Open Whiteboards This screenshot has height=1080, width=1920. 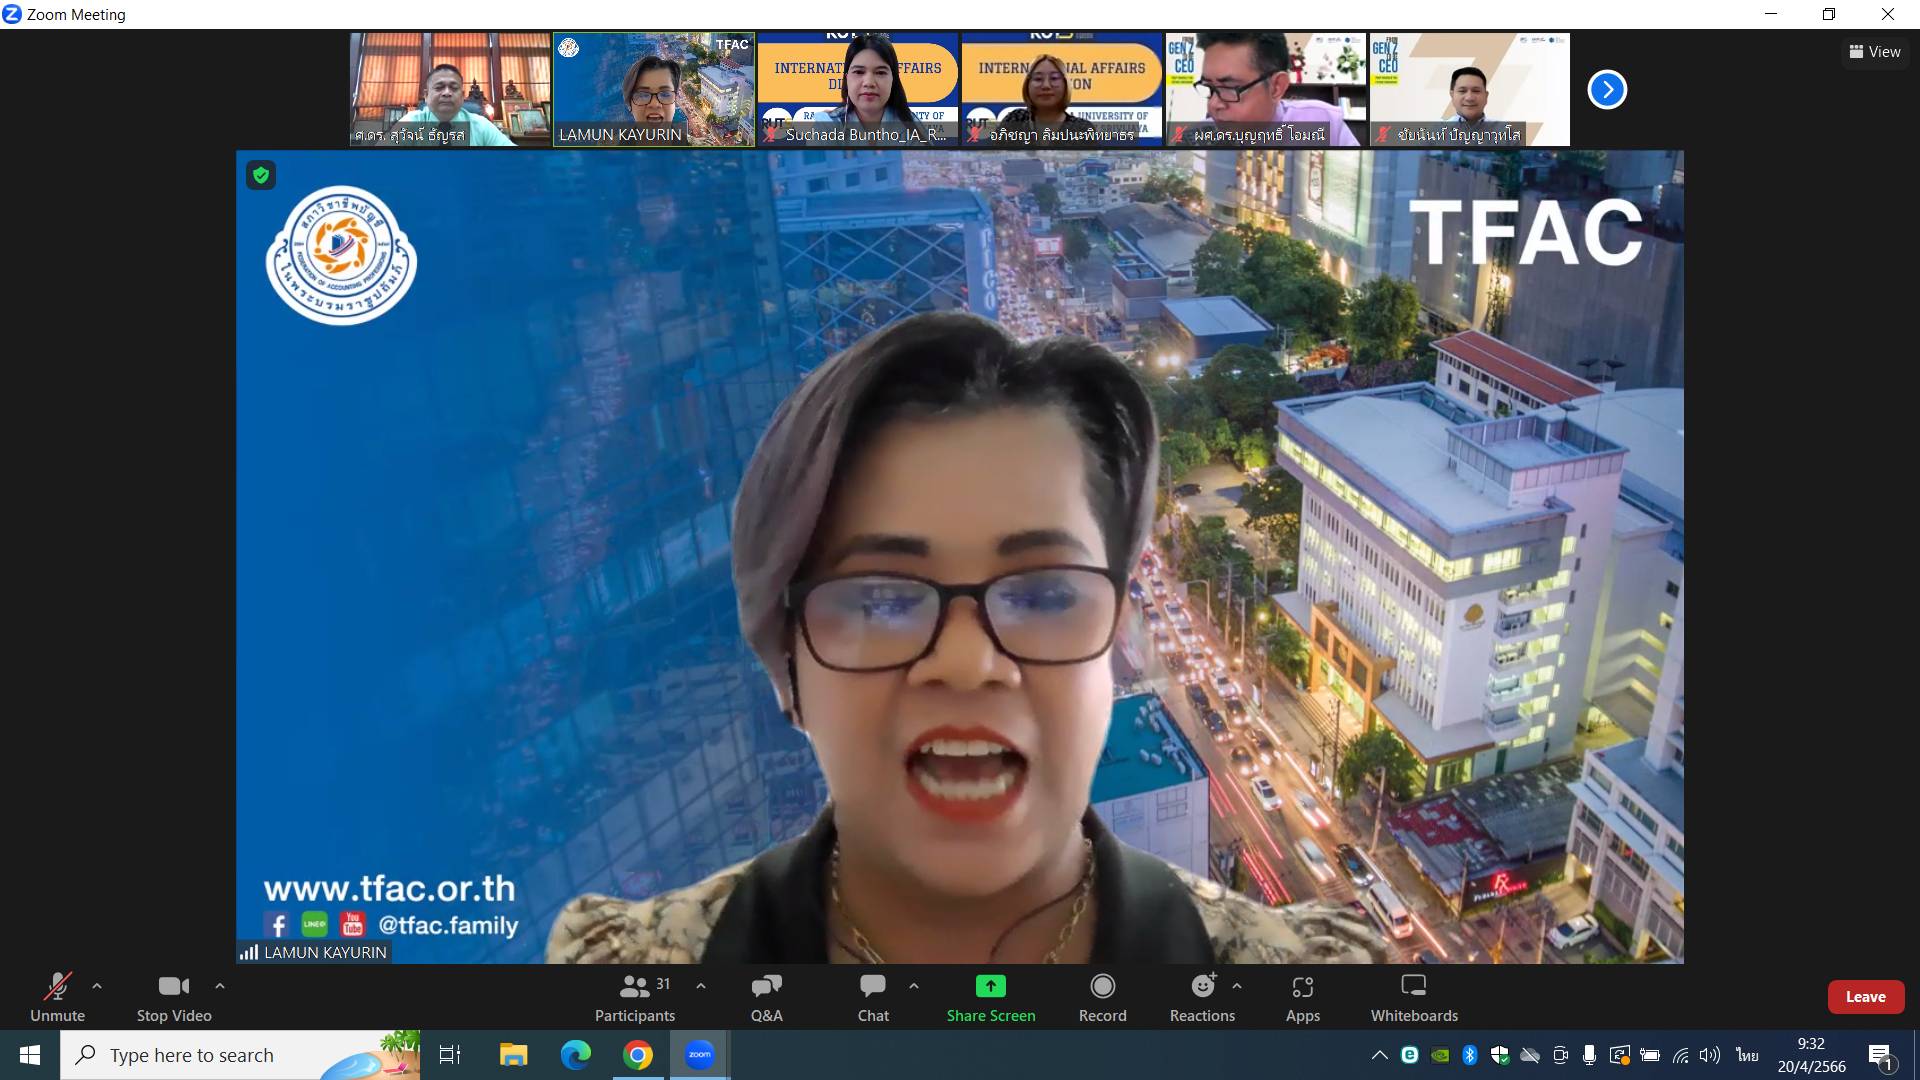(x=1414, y=997)
